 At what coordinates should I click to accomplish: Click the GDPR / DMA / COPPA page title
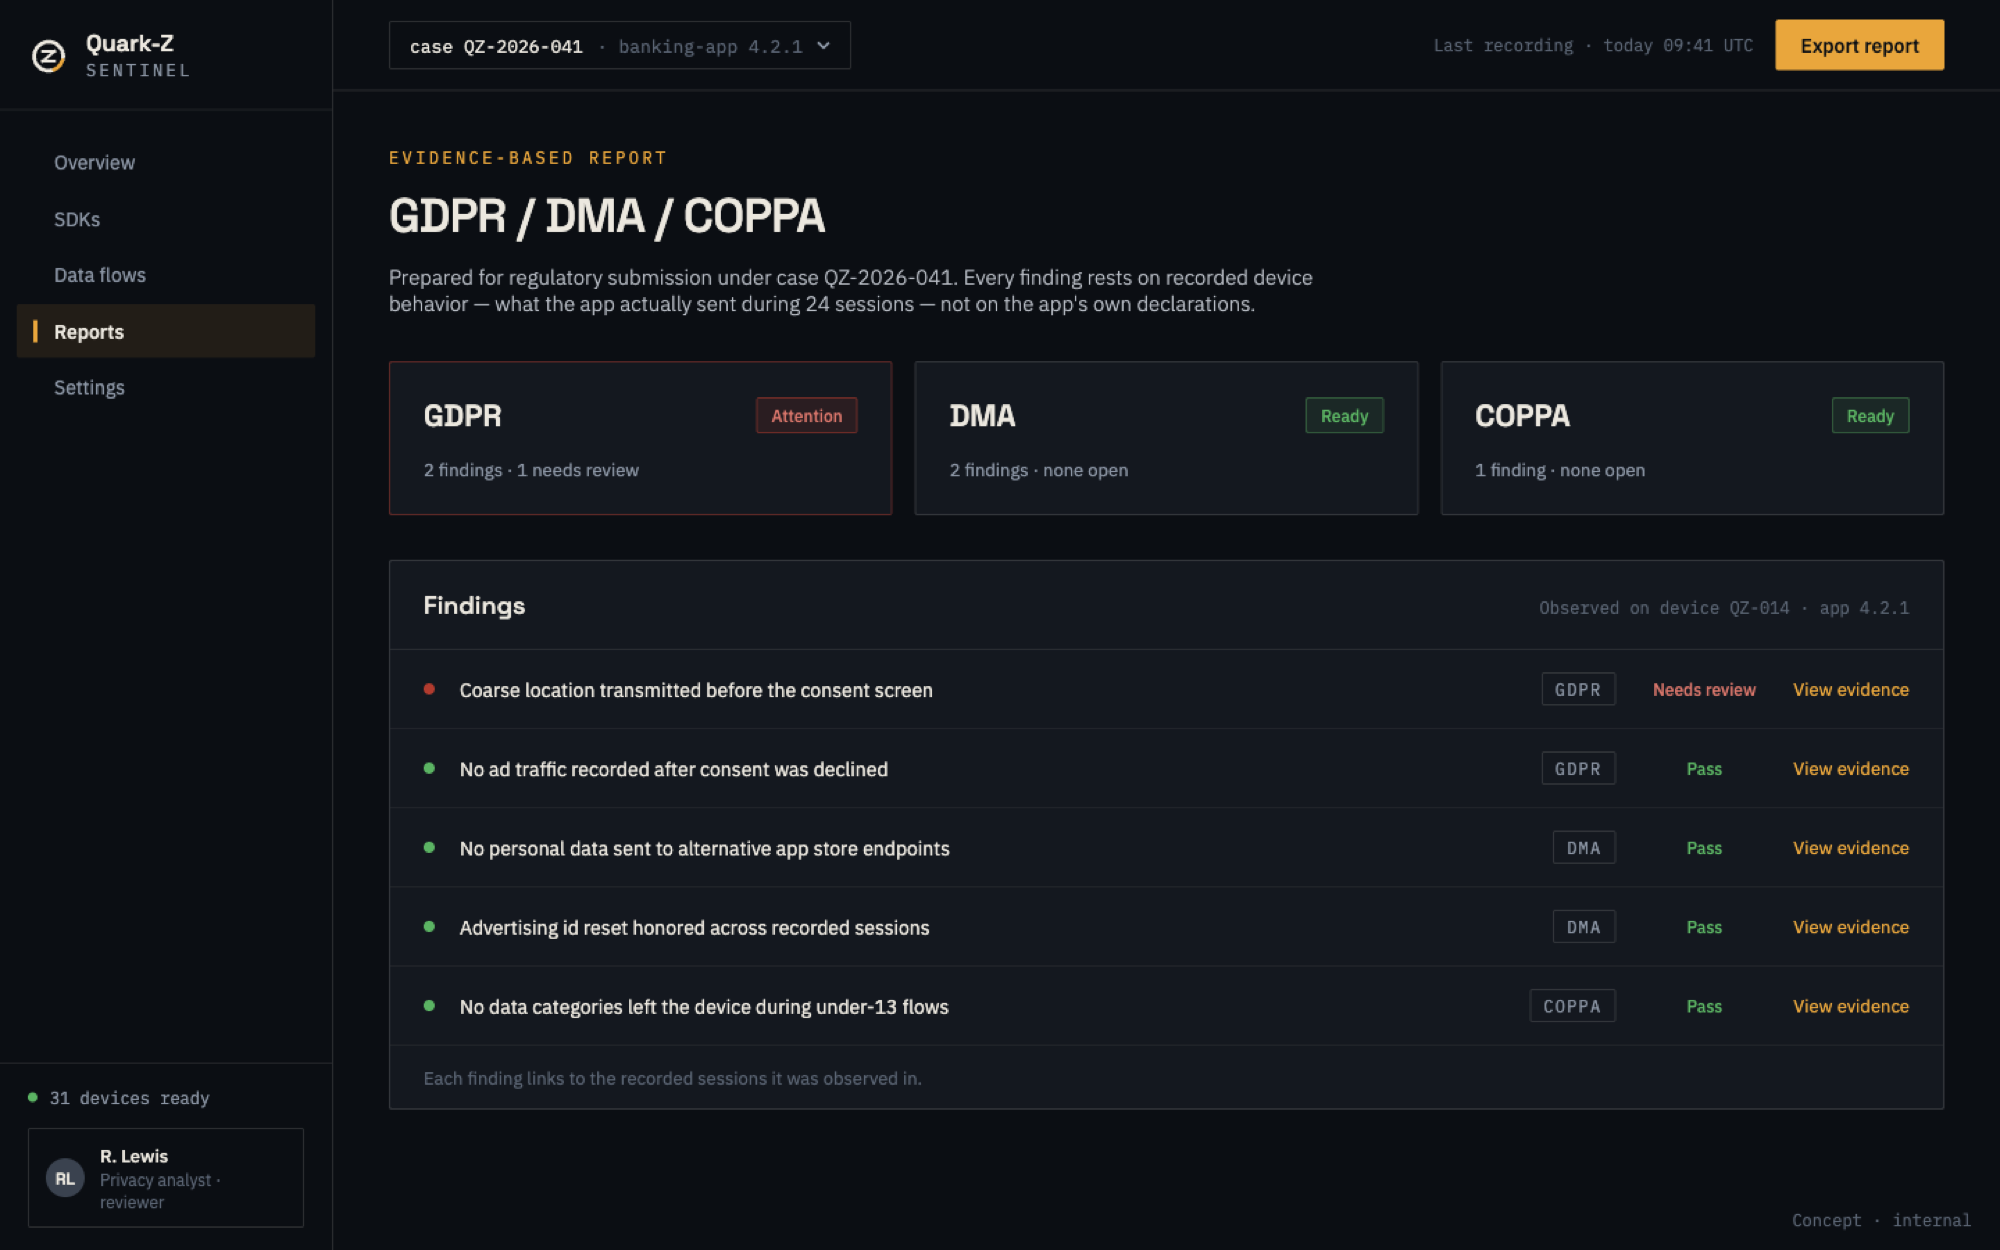point(607,216)
